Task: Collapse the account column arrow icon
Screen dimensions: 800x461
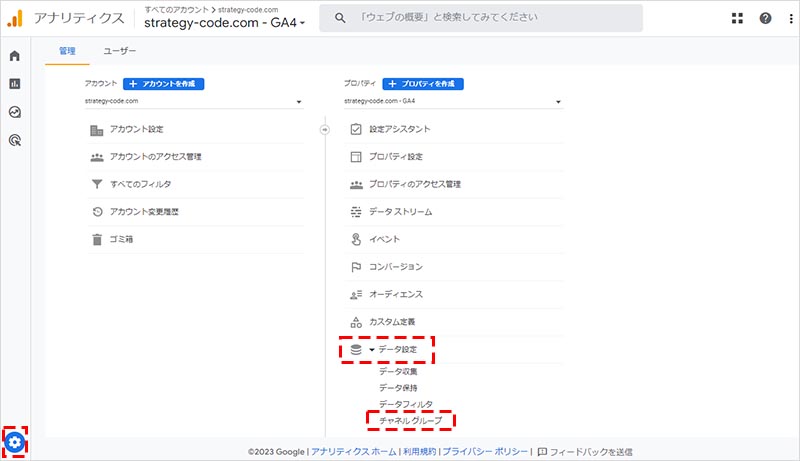Action: coord(323,129)
